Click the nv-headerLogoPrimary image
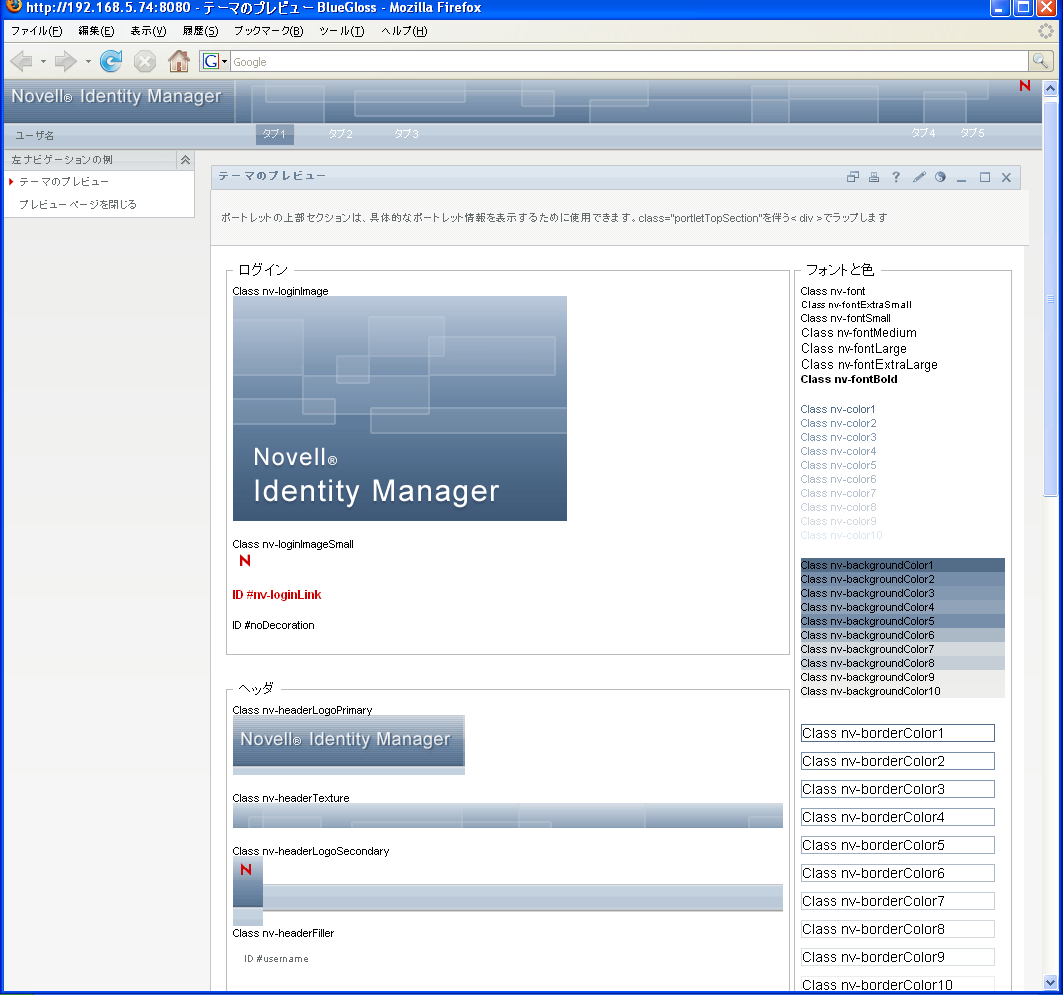Screen dimensions: 1063x995 (348, 745)
